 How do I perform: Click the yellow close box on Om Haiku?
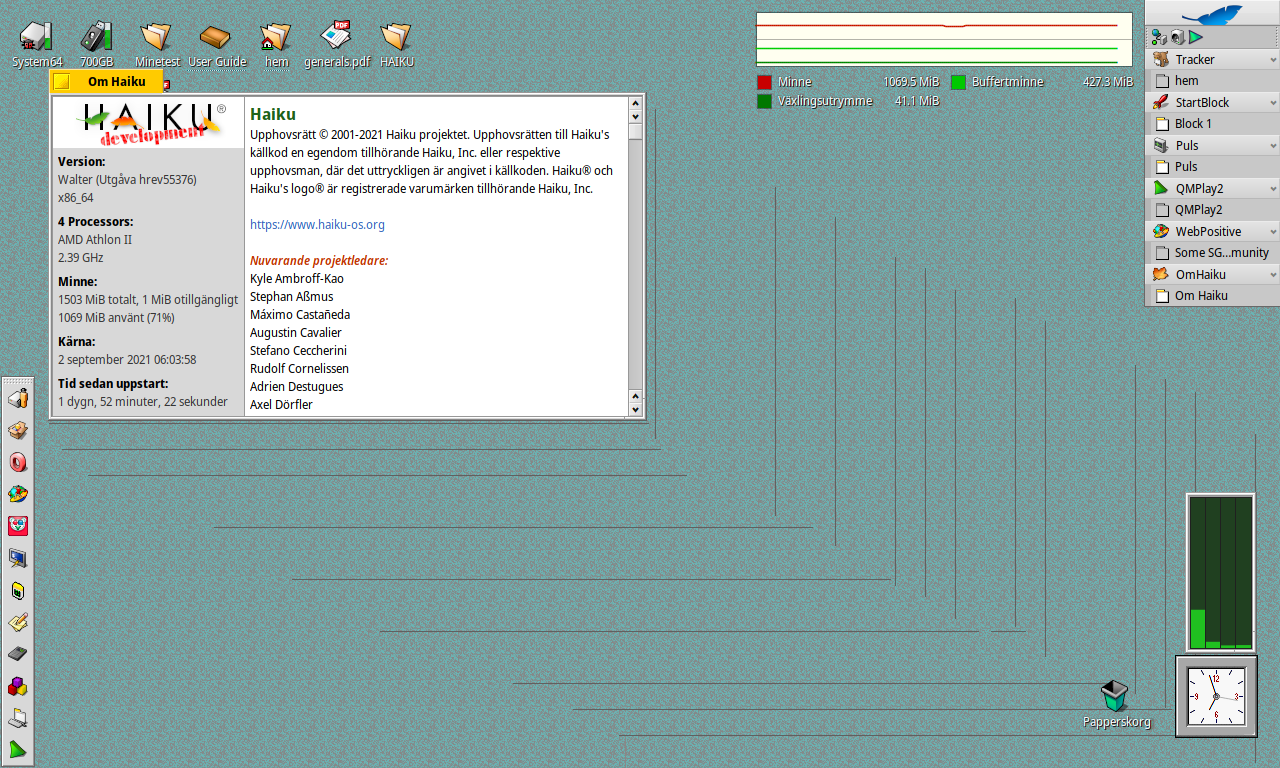tap(62, 82)
